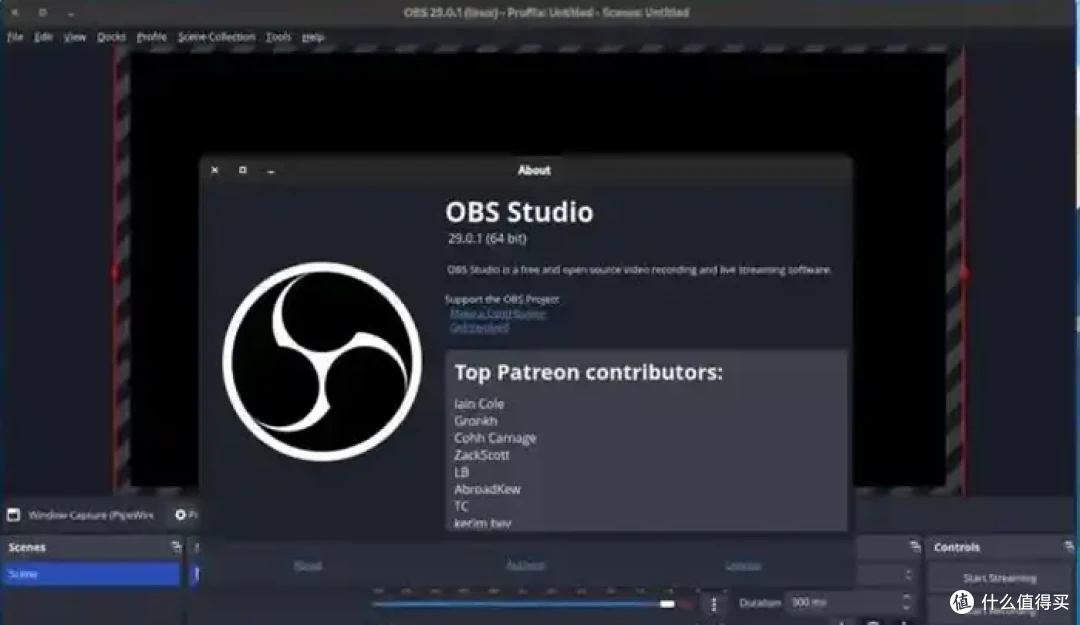Click the Get Involved link
Screen dimensions: 1080x625
[479, 327]
